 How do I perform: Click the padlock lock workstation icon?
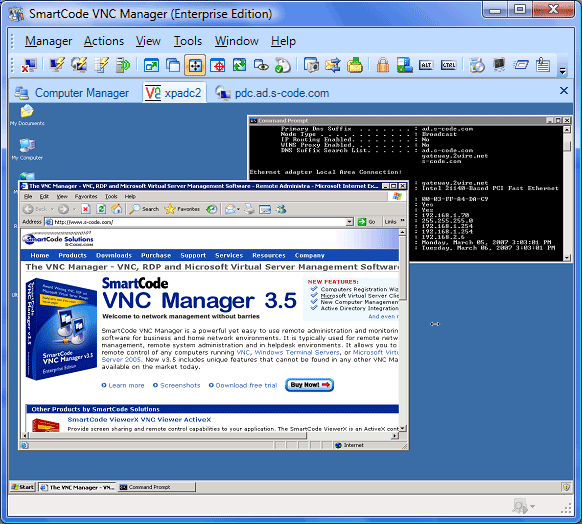pyautogui.click(x=383, y=65)
